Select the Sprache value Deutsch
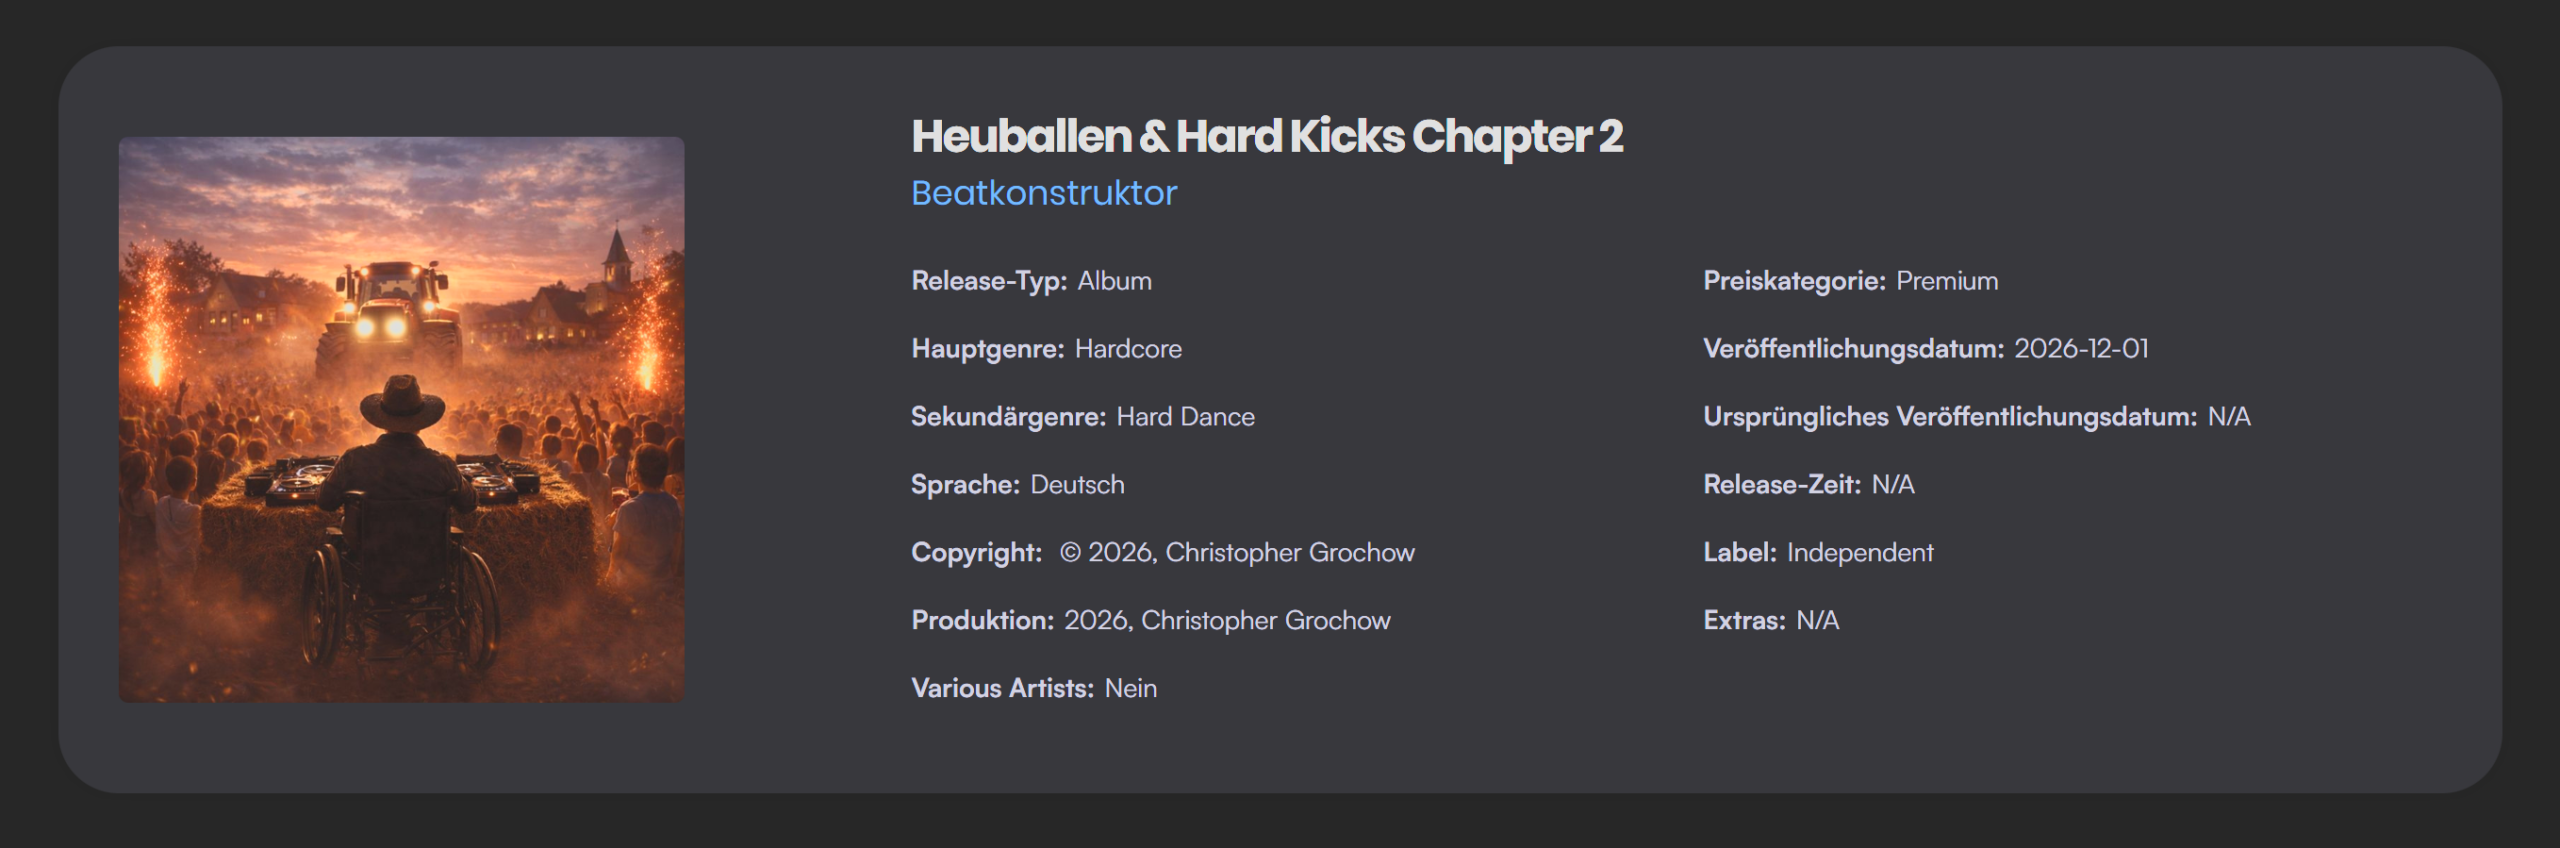This screenshot has height=848, width=2560. pos(1077,485)
